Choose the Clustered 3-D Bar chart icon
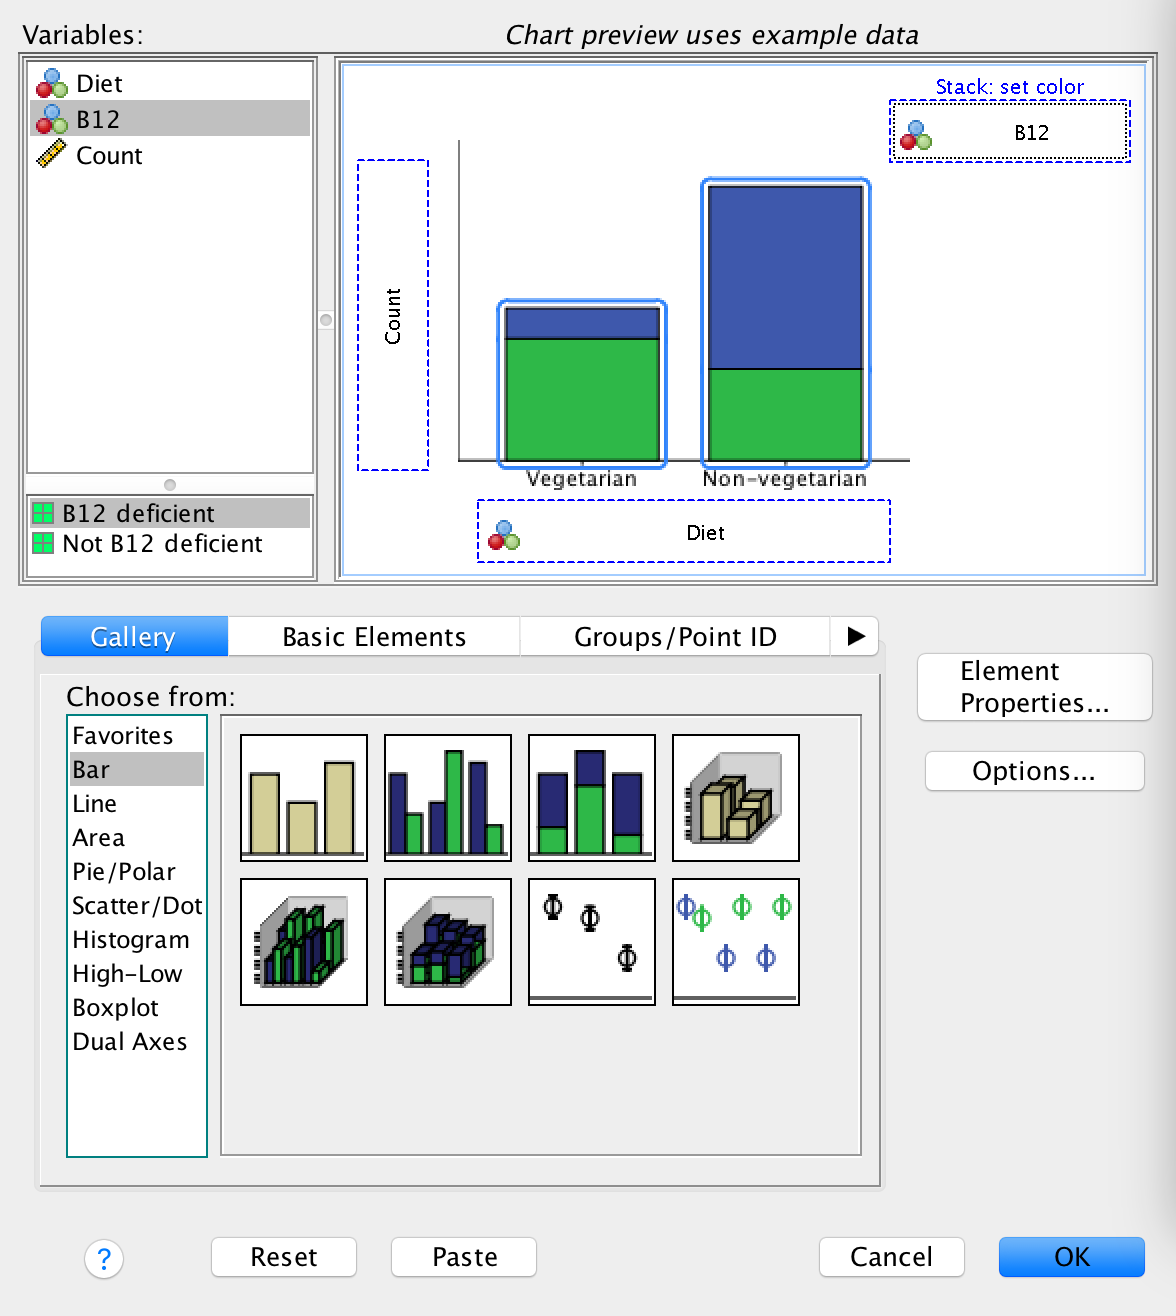Viewport: 1176px width, 1316px height. point(303,941)
